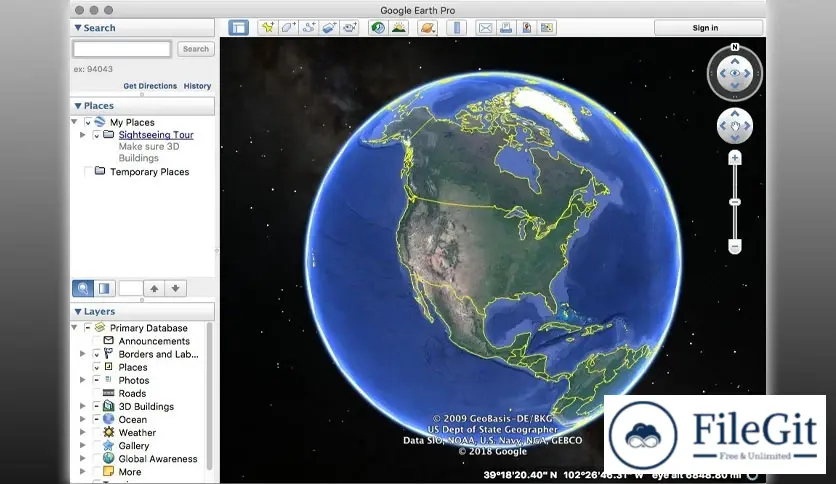The width and height of the screenshot is (836, 484).
Task: Toggle the Temporary Places checkbox
Action: (x=88, y=172)
